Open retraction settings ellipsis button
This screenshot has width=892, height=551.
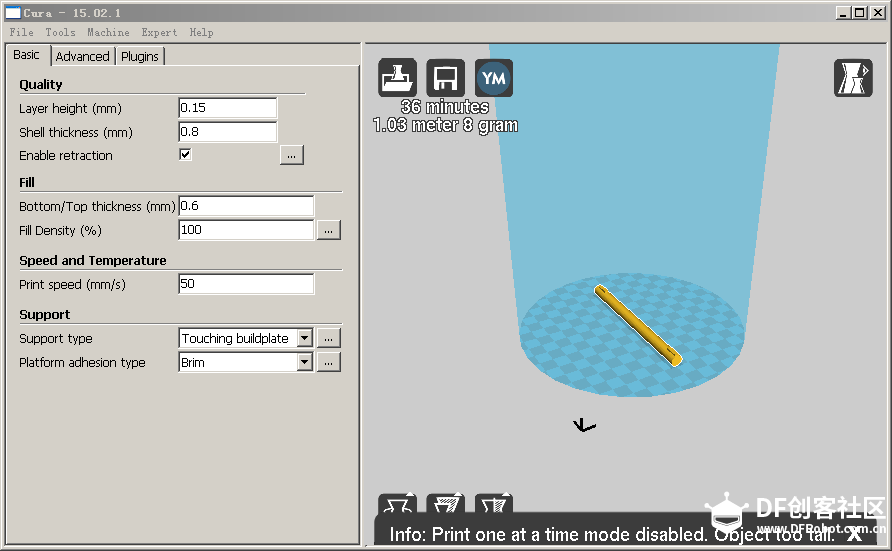click(x=292, y=155)
